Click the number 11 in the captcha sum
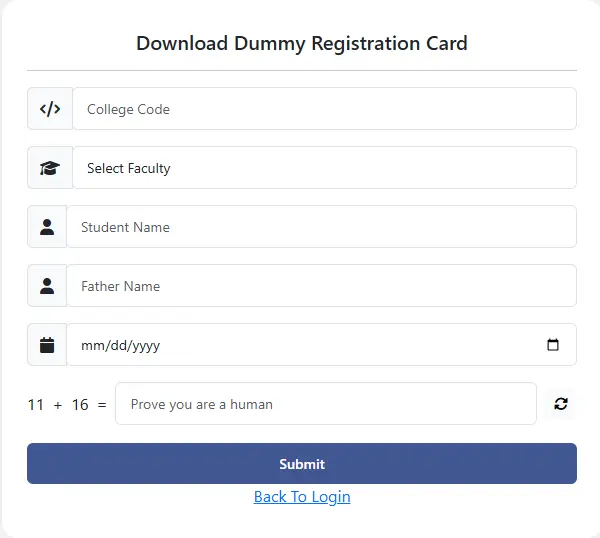This screenshot has height=538, width=600. [36, 405]
